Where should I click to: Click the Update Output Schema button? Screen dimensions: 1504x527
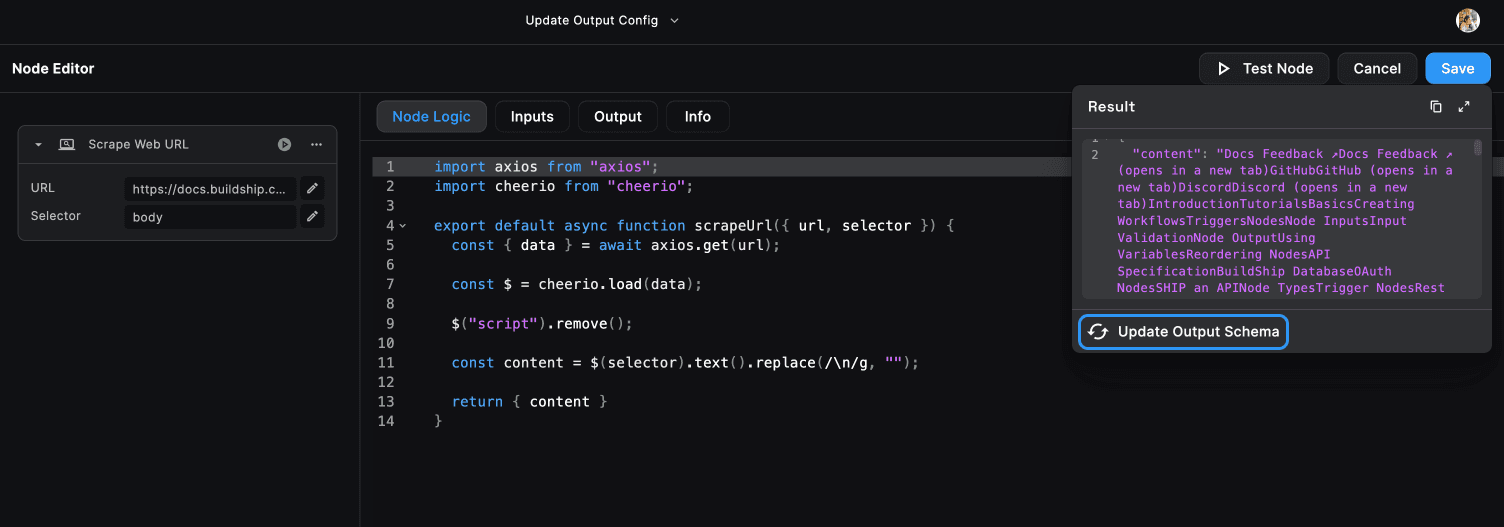click(x=1183, y=332)
